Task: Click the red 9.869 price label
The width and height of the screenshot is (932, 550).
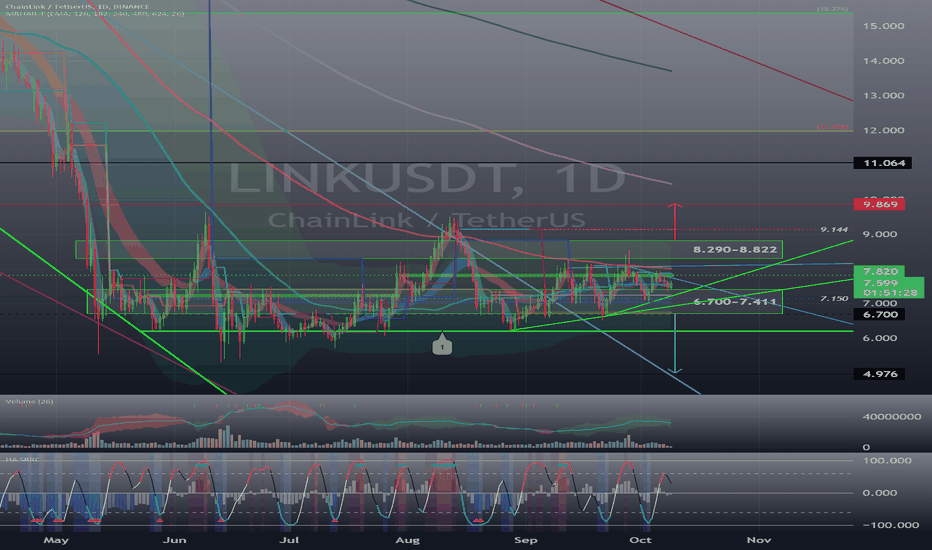Action: tap(879, 205)
